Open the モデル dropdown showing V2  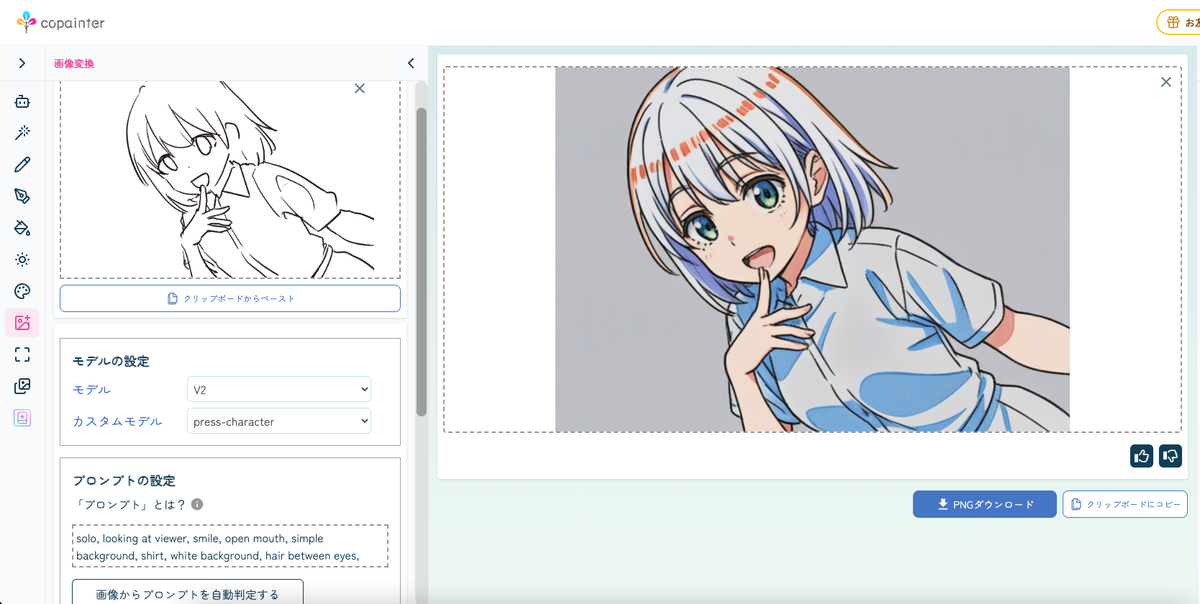coord(278,389)
